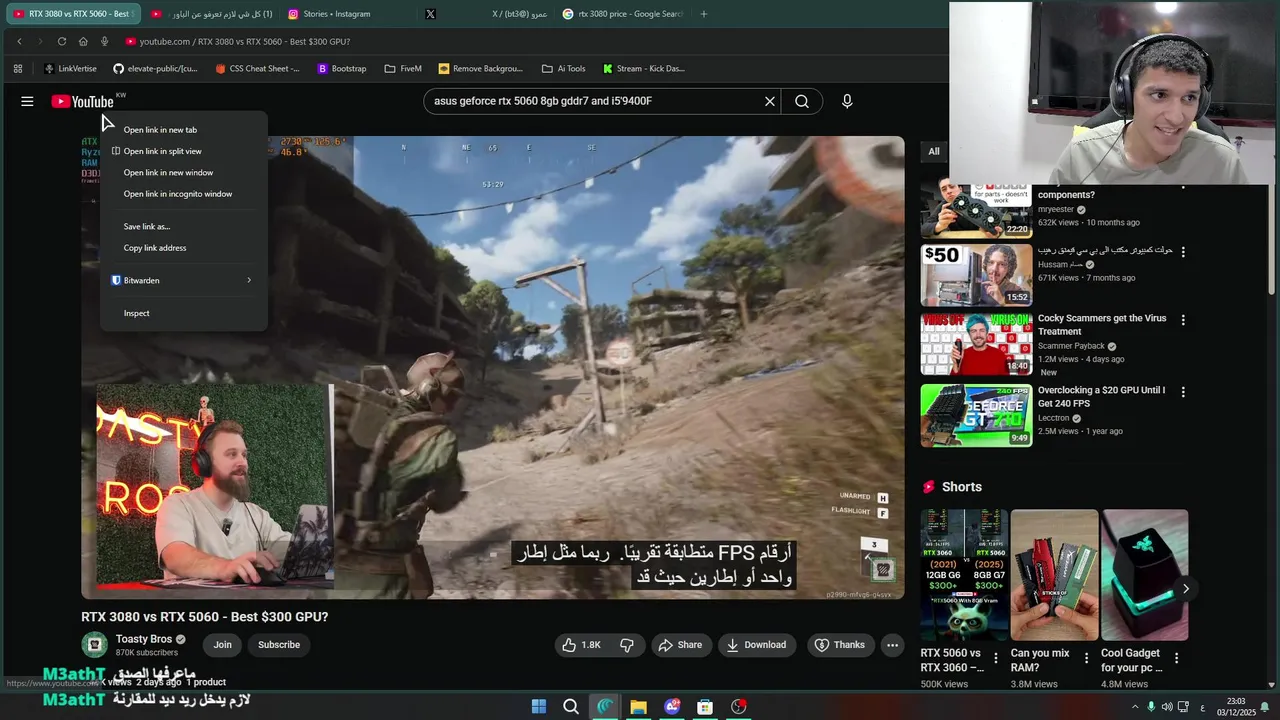Open the Ai Tools bookmarks folder
This screenshot has height=720, width=1280.
[x=564, y=69]
